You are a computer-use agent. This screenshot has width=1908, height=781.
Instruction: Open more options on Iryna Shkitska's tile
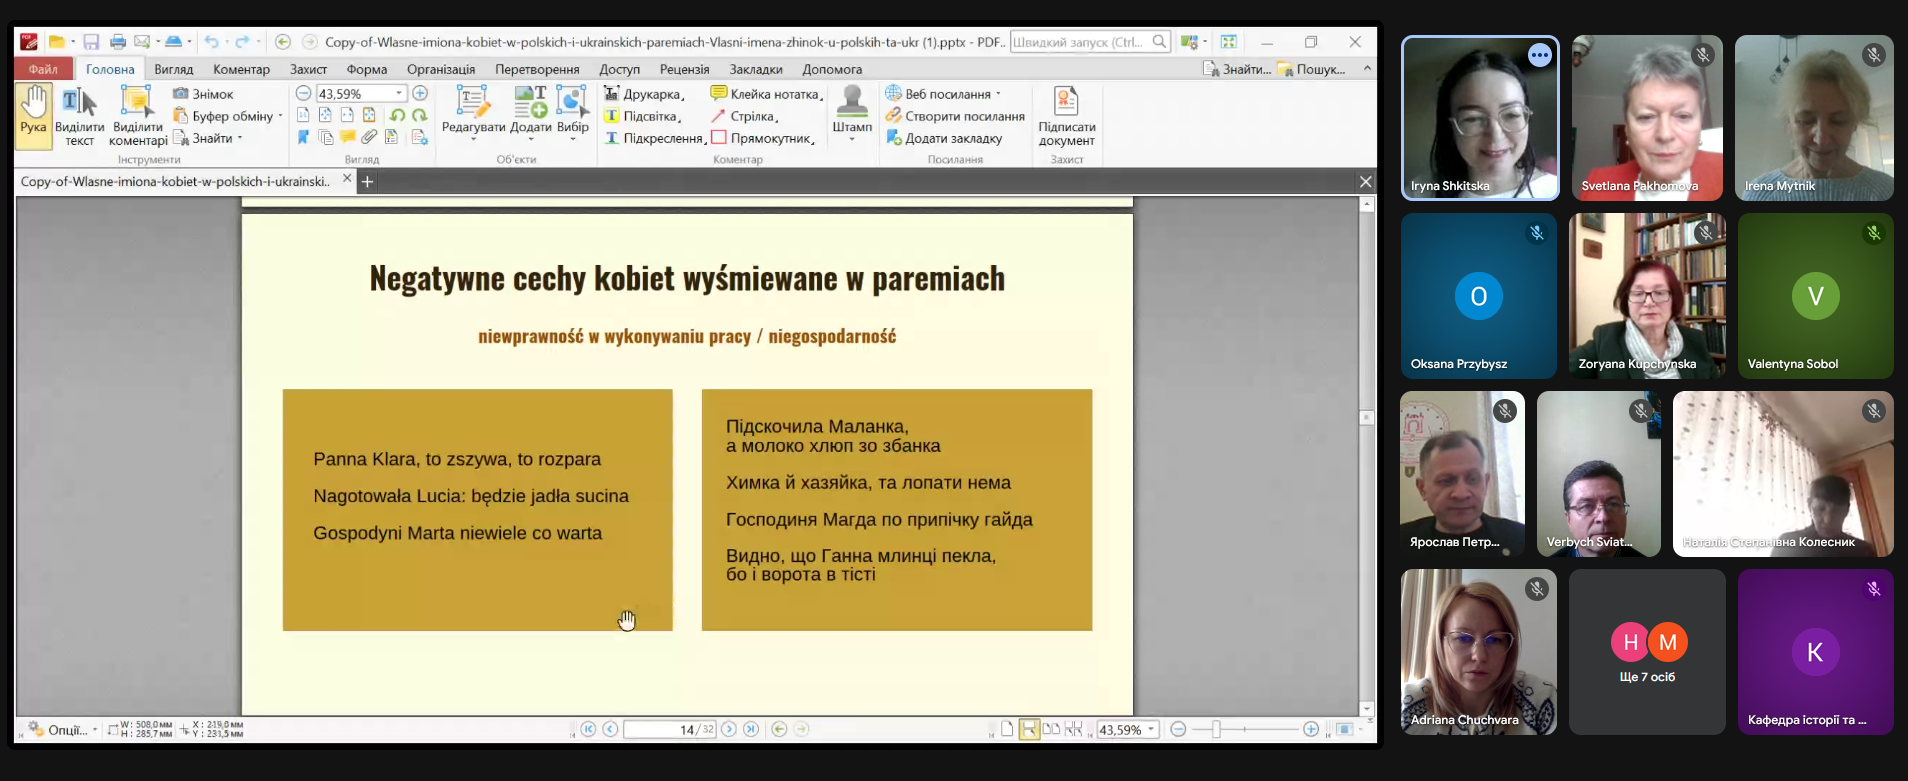(x=1539, y=56)
